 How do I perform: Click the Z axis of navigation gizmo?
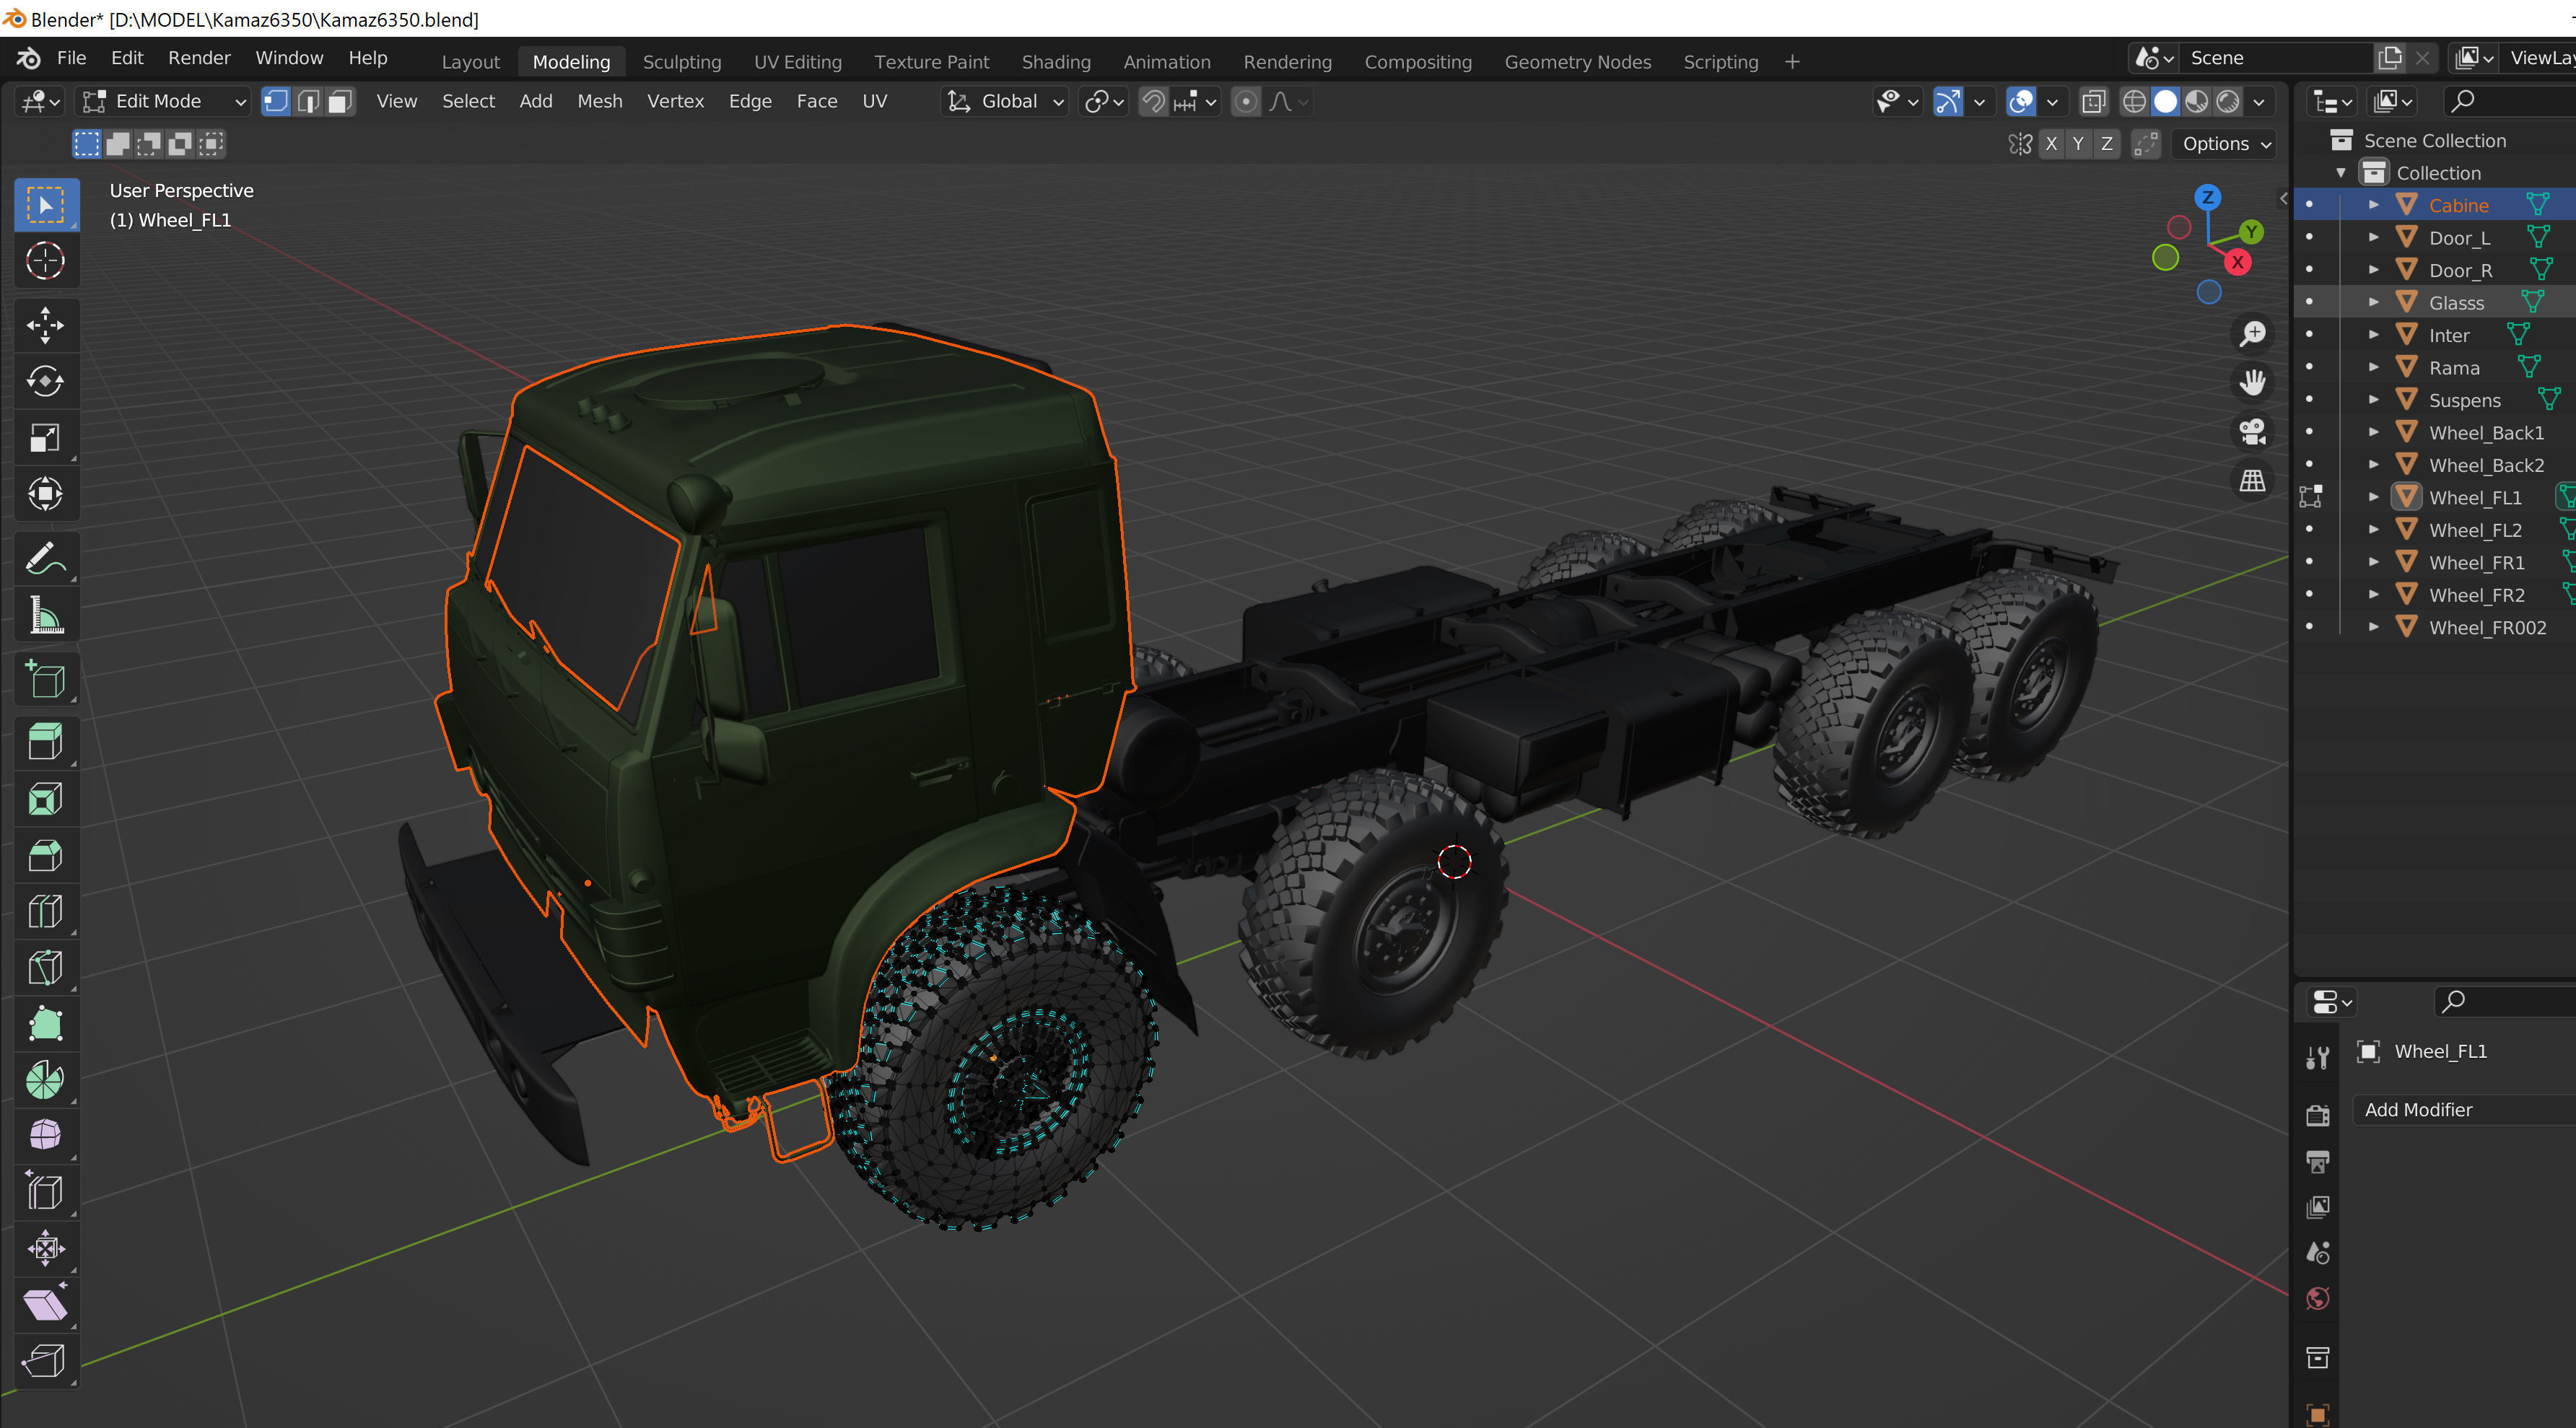(2207, 197)
